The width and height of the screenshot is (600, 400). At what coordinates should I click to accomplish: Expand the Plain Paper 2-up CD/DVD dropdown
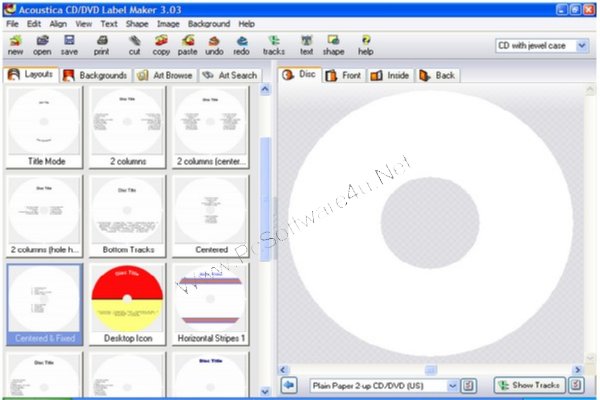tap(452, 386)
